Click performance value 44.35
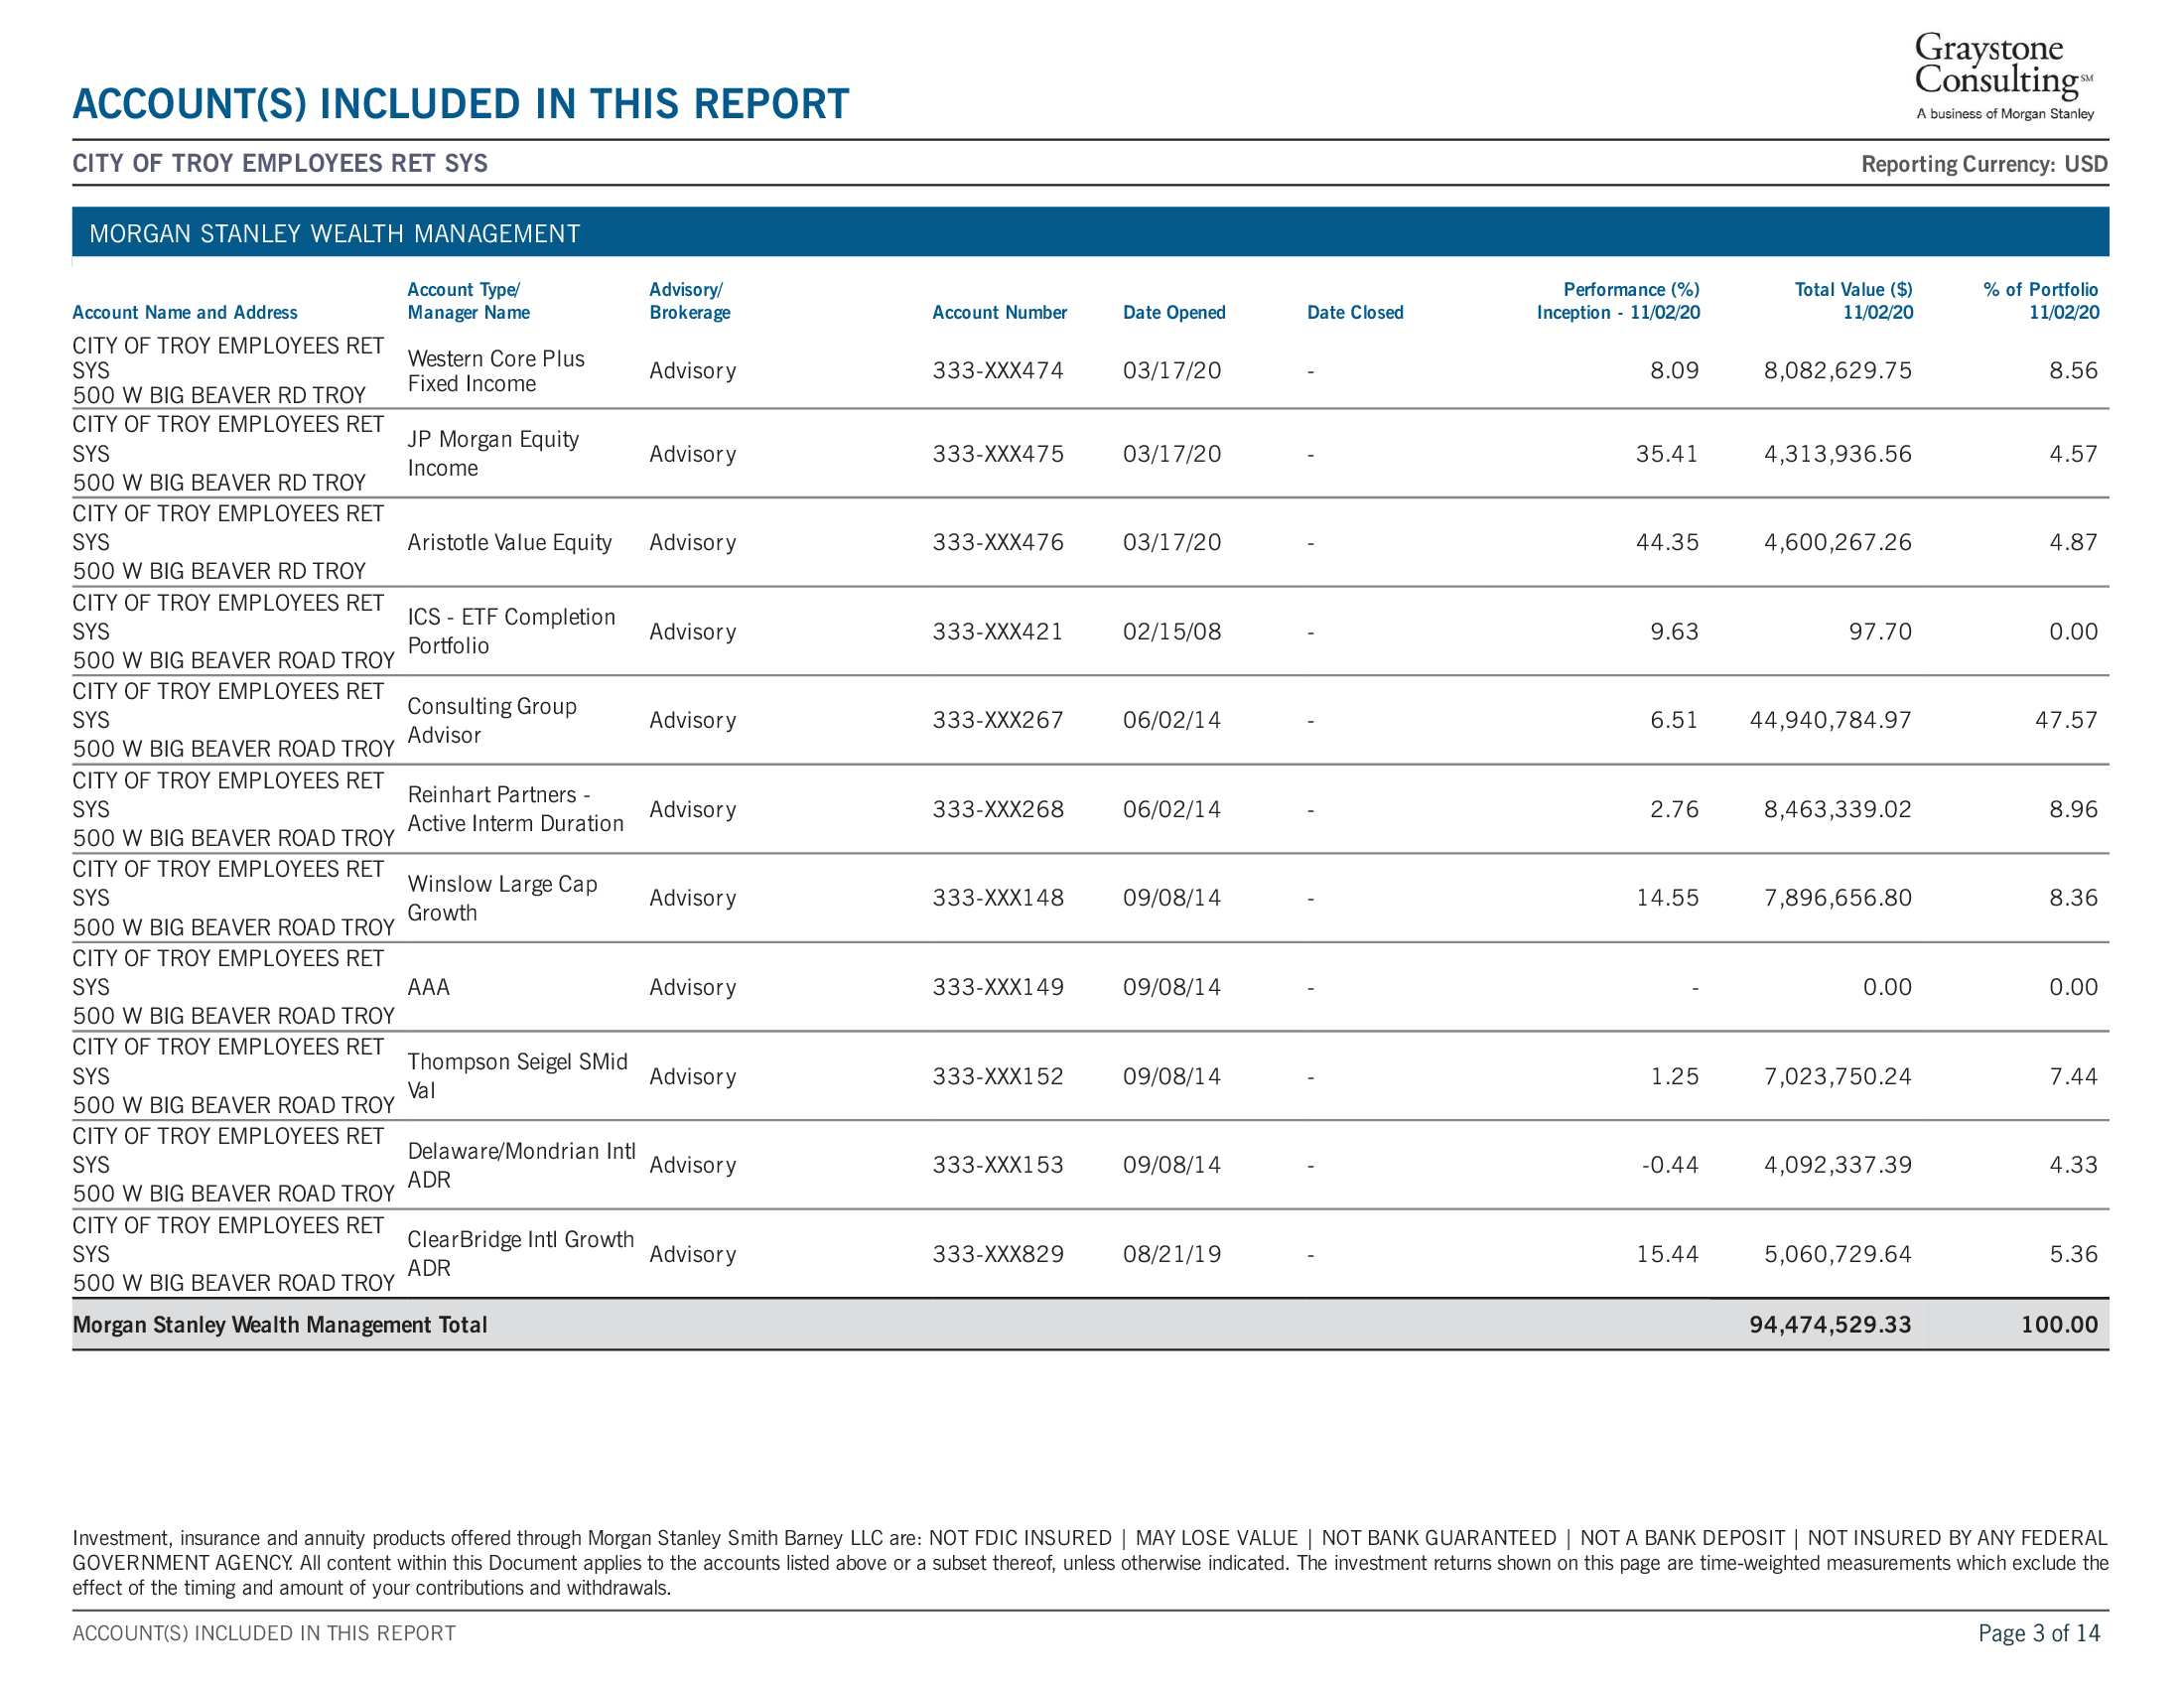 pyautogui.click(x=1667, y=542)
